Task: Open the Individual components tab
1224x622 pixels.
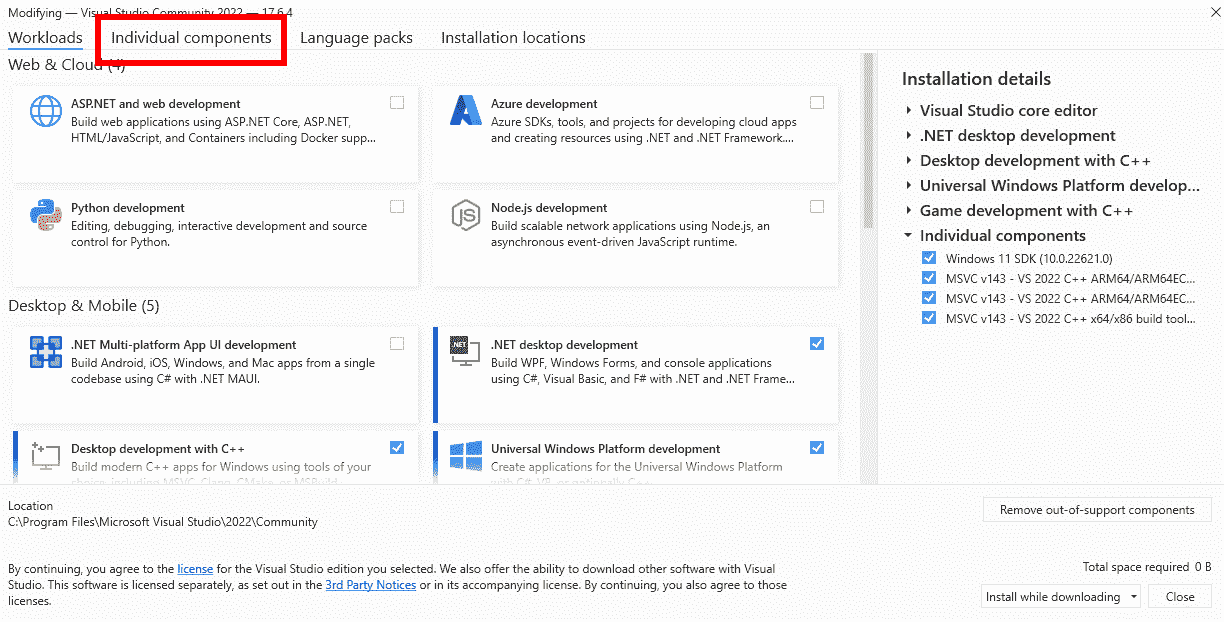Action: click(x=191, y=38)
